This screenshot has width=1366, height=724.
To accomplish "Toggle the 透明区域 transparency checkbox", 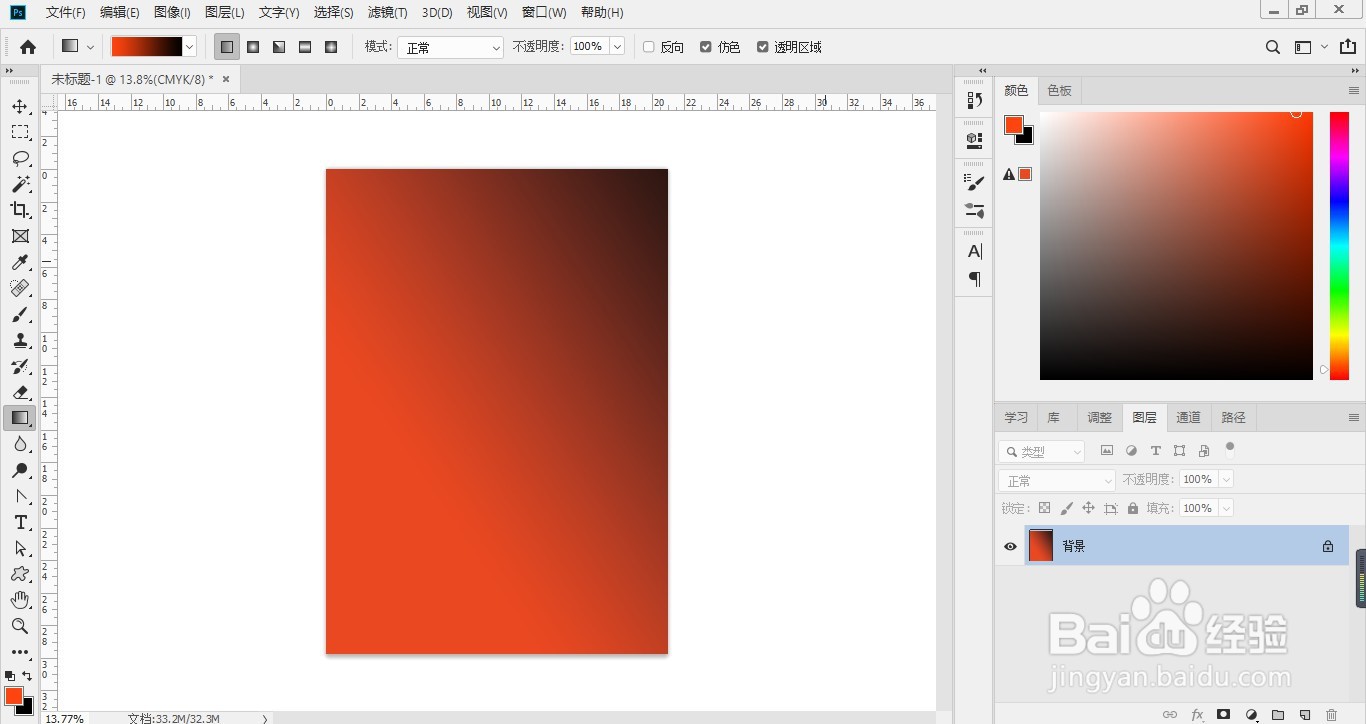I will click(x=763, y=47).
